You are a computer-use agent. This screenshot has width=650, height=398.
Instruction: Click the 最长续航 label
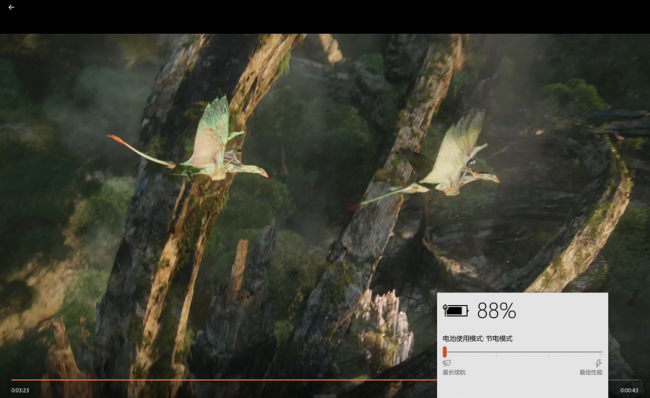tap(454, 372)
